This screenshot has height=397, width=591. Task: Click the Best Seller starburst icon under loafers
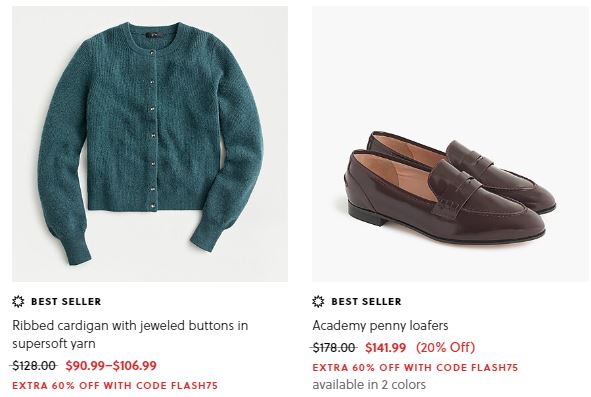318,302
